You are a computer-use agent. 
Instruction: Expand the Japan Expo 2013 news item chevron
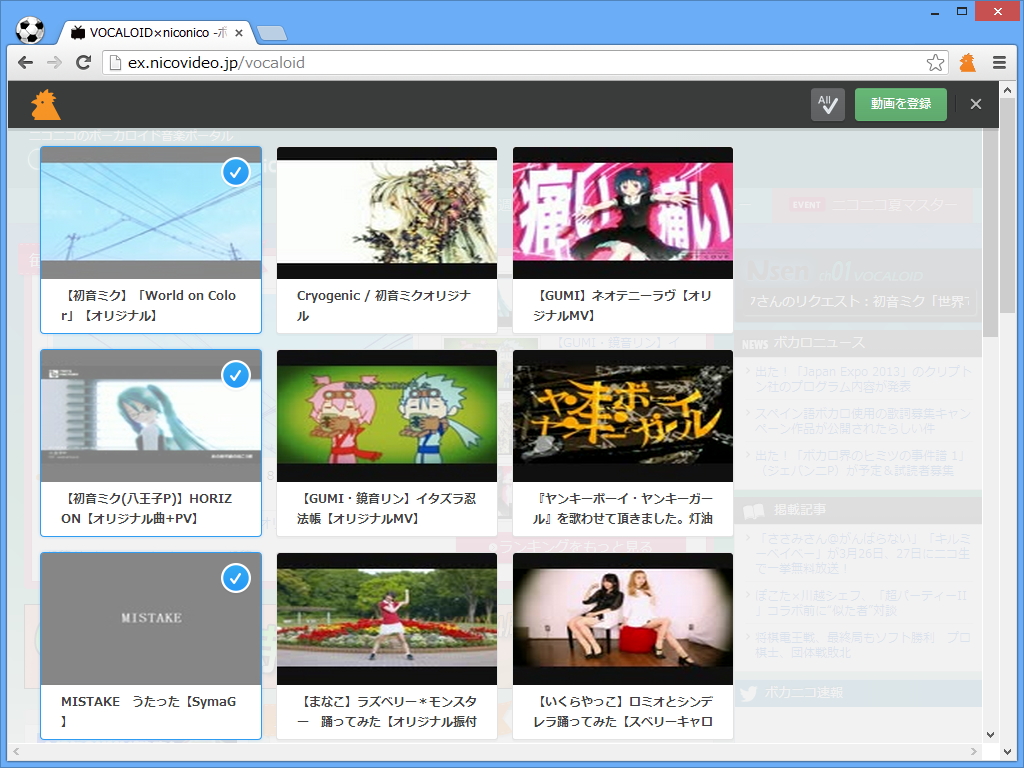747,371
